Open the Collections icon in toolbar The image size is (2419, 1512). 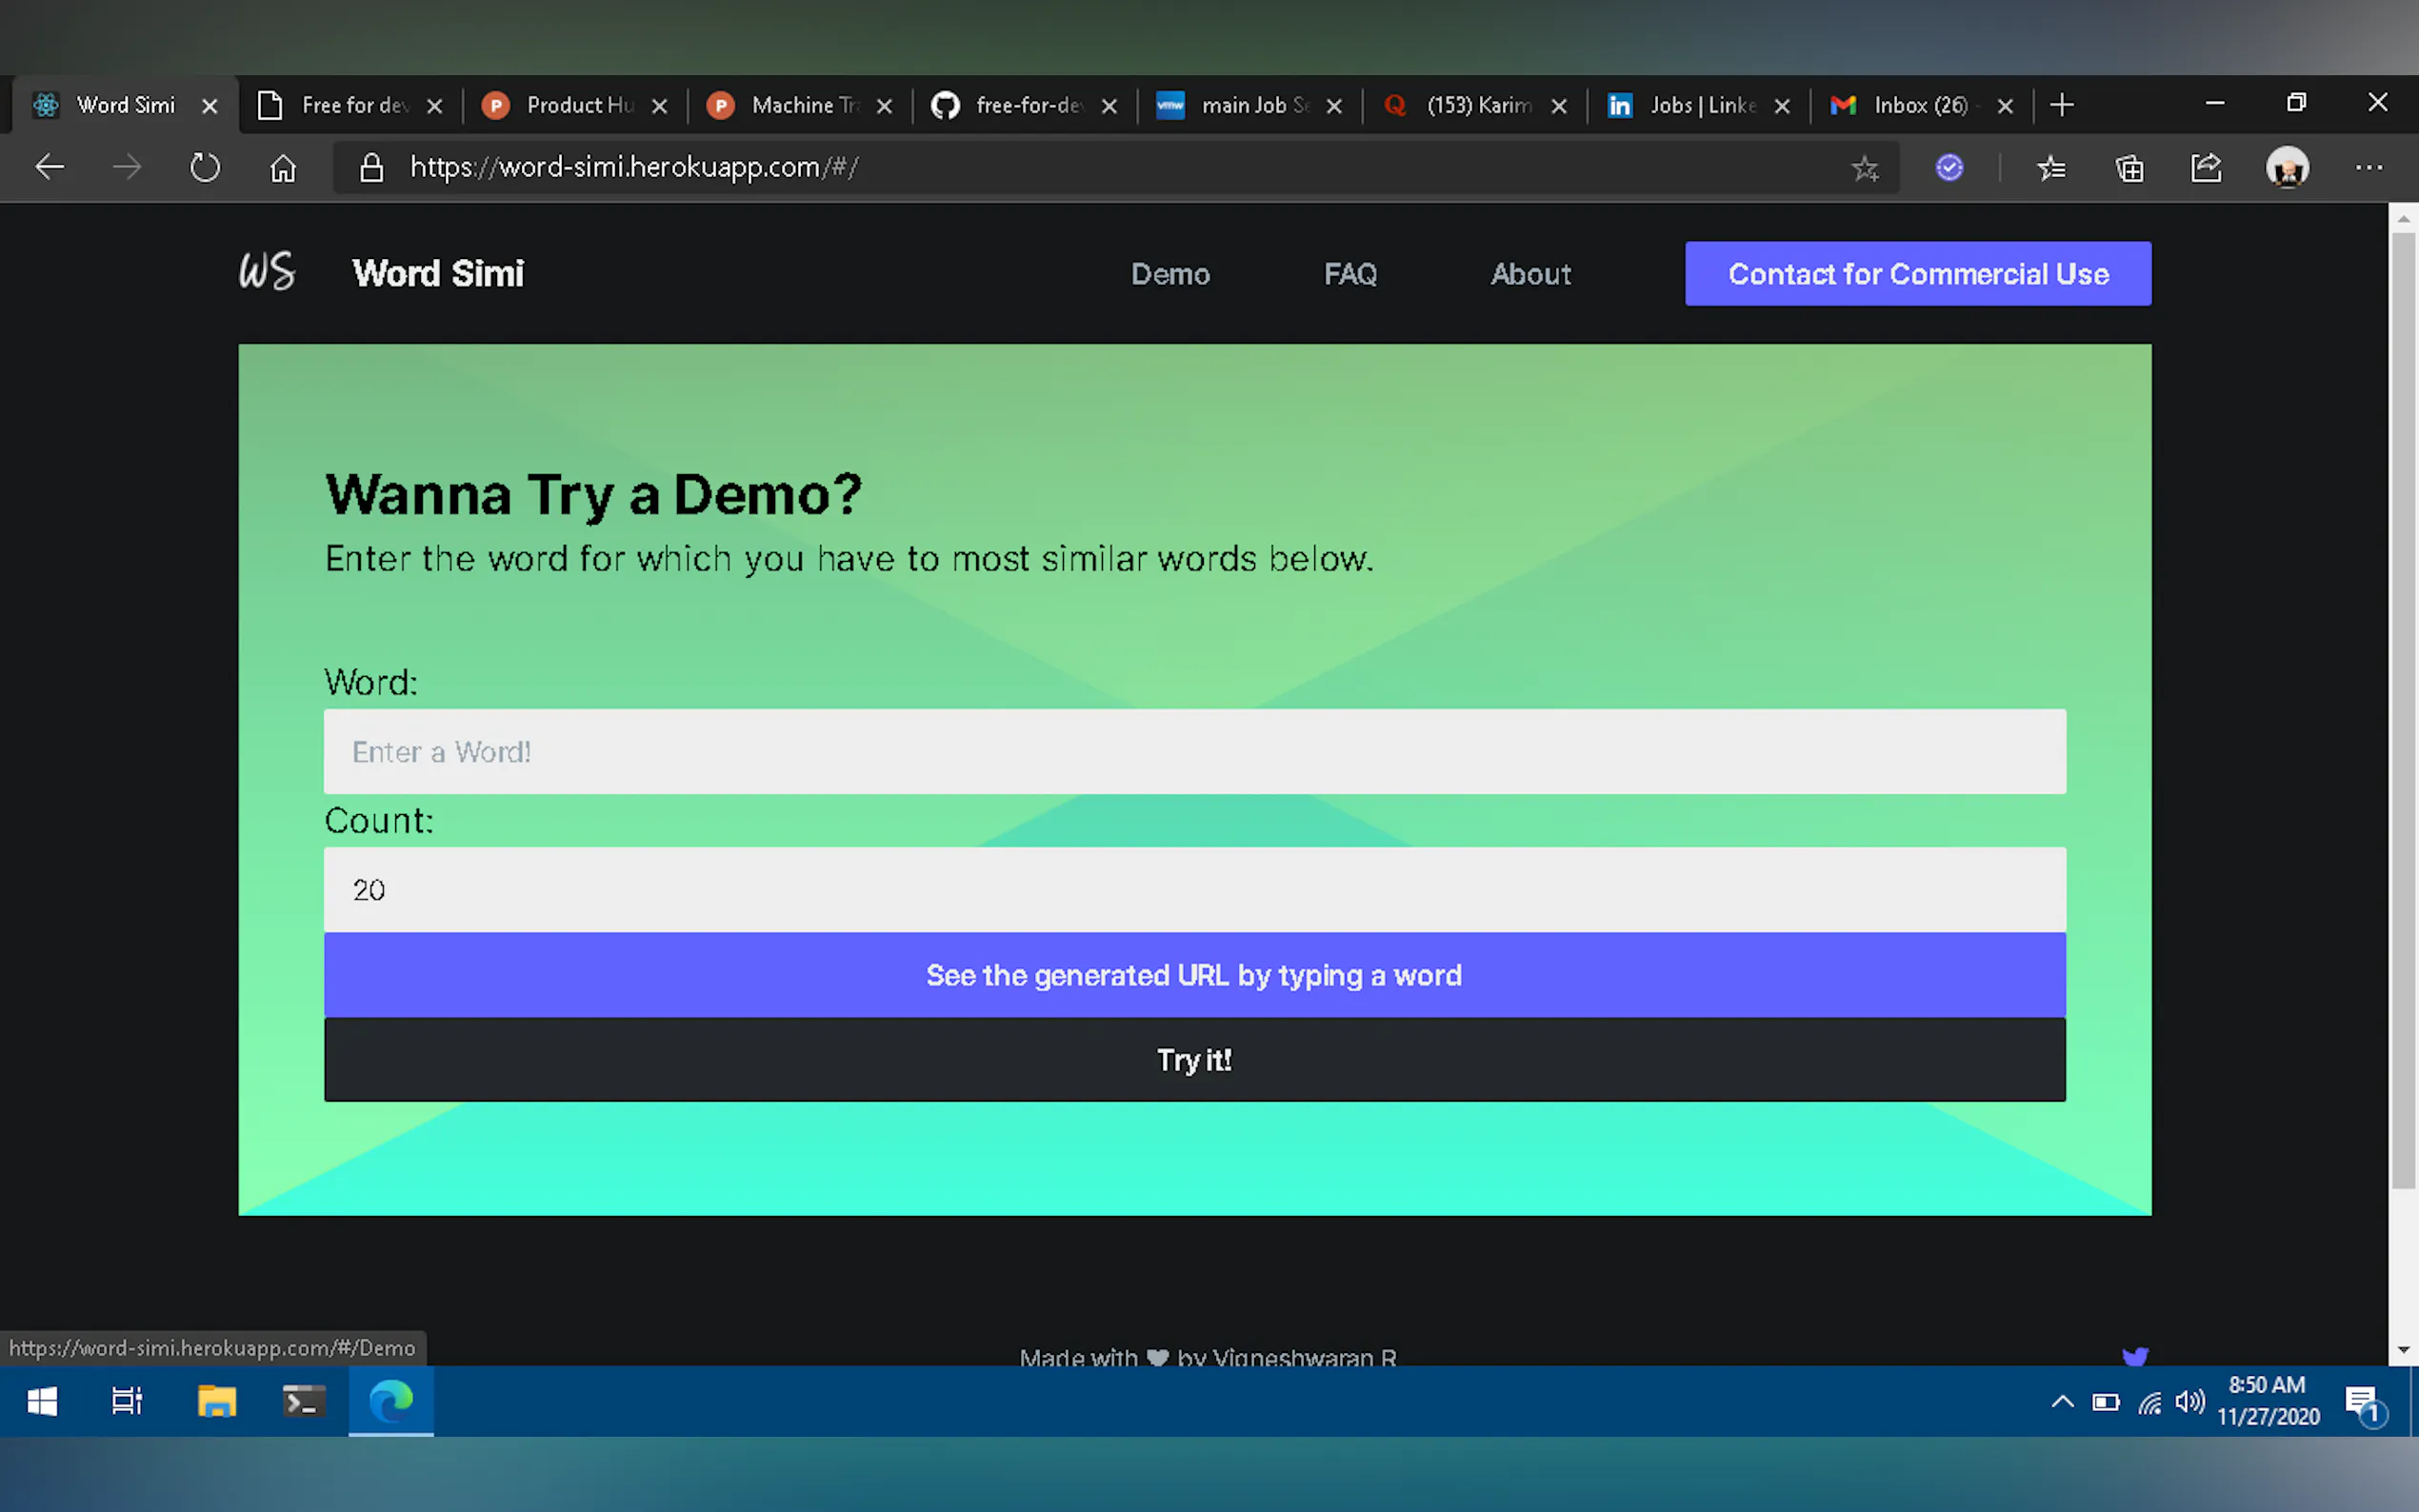pyautogui.click(x=2129, y=168)
